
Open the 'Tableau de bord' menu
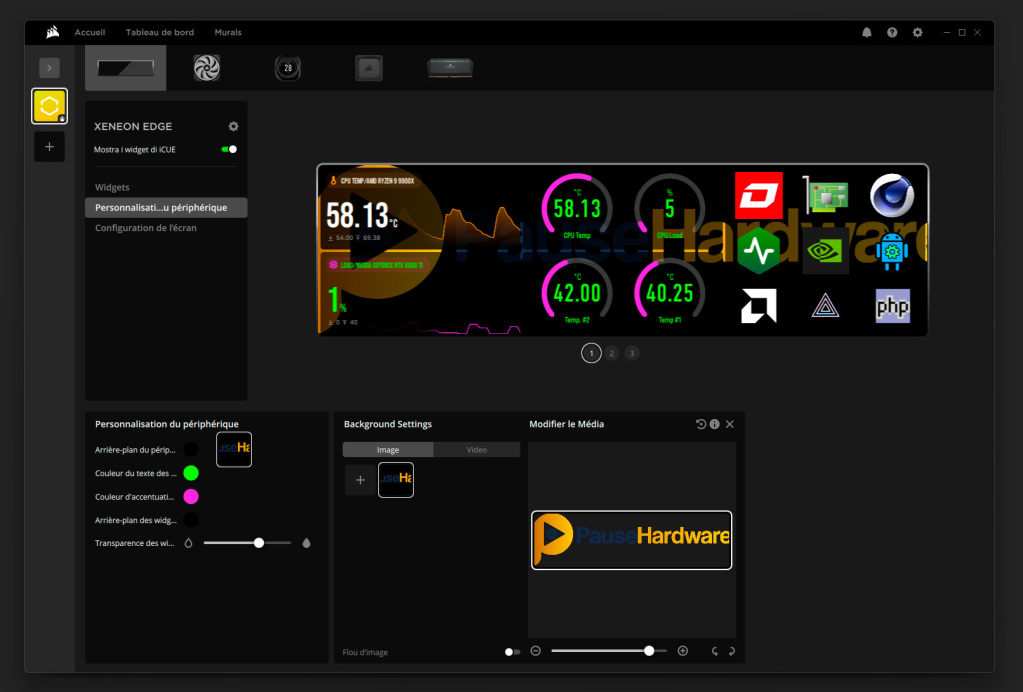tap(160, 33)
